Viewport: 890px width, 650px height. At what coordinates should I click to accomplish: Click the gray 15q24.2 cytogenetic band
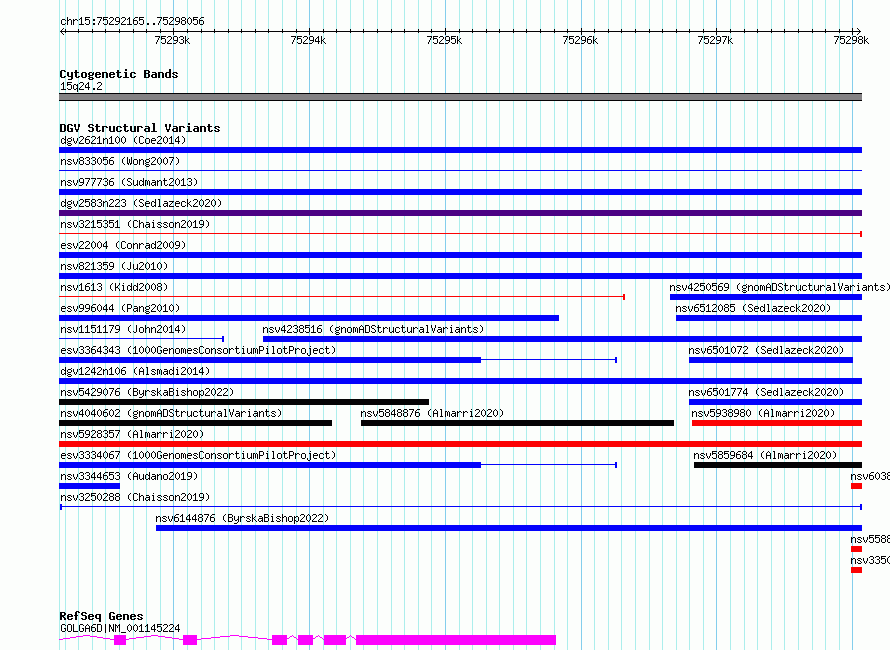coord(460,97)
